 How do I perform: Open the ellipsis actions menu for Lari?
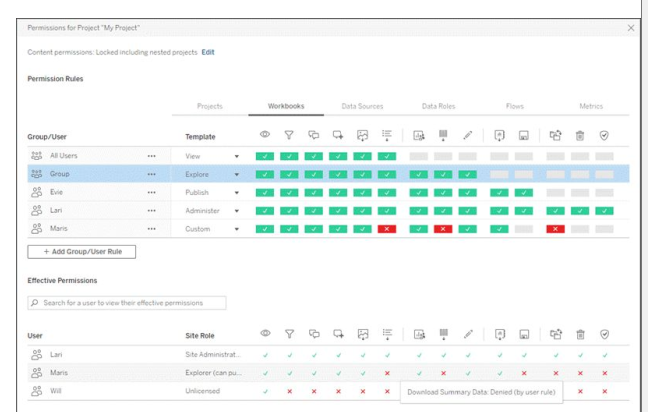(152, 211)
